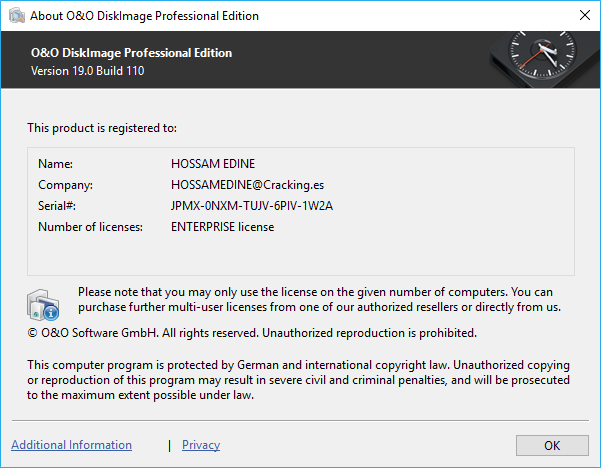Click the 'Company:' field label
Image resolution: width=601 pixels, height=468 pixels.
[x=65, y=185]
